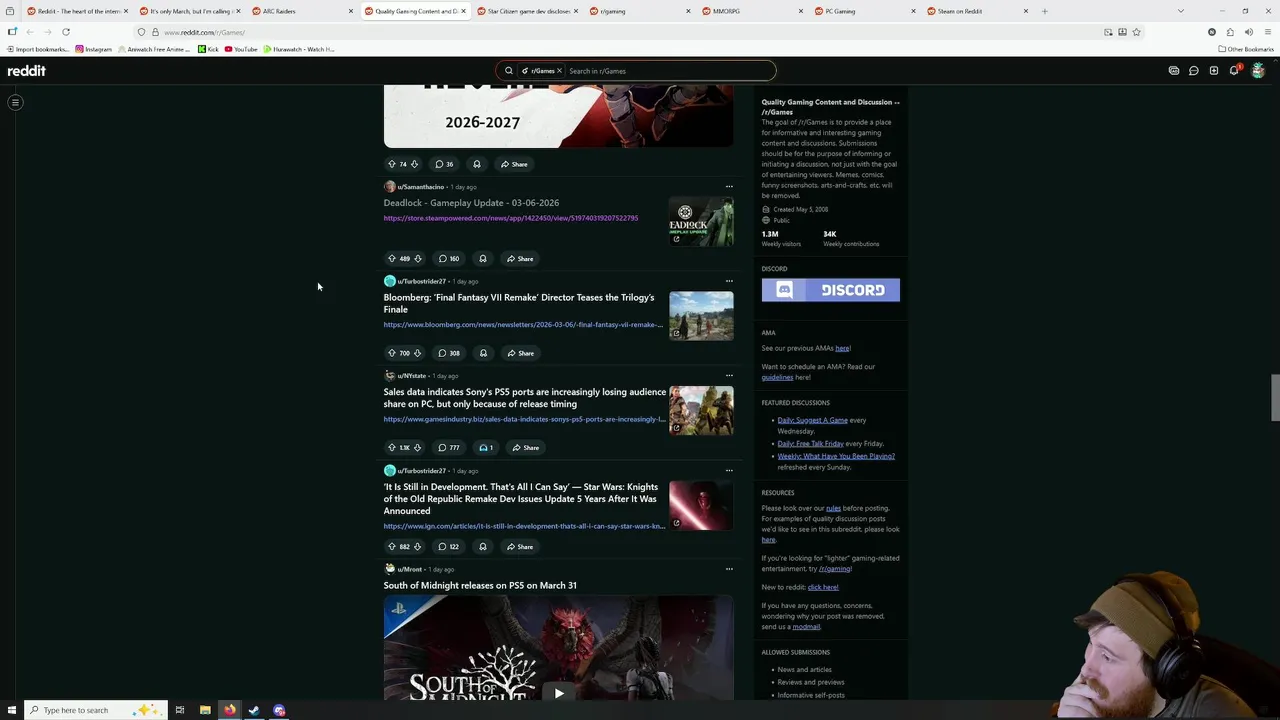The width and height of the screenshot is (1280, 720).
Task: Downvote the Deadlock Gameplay Update post
Action: (418, 259)
